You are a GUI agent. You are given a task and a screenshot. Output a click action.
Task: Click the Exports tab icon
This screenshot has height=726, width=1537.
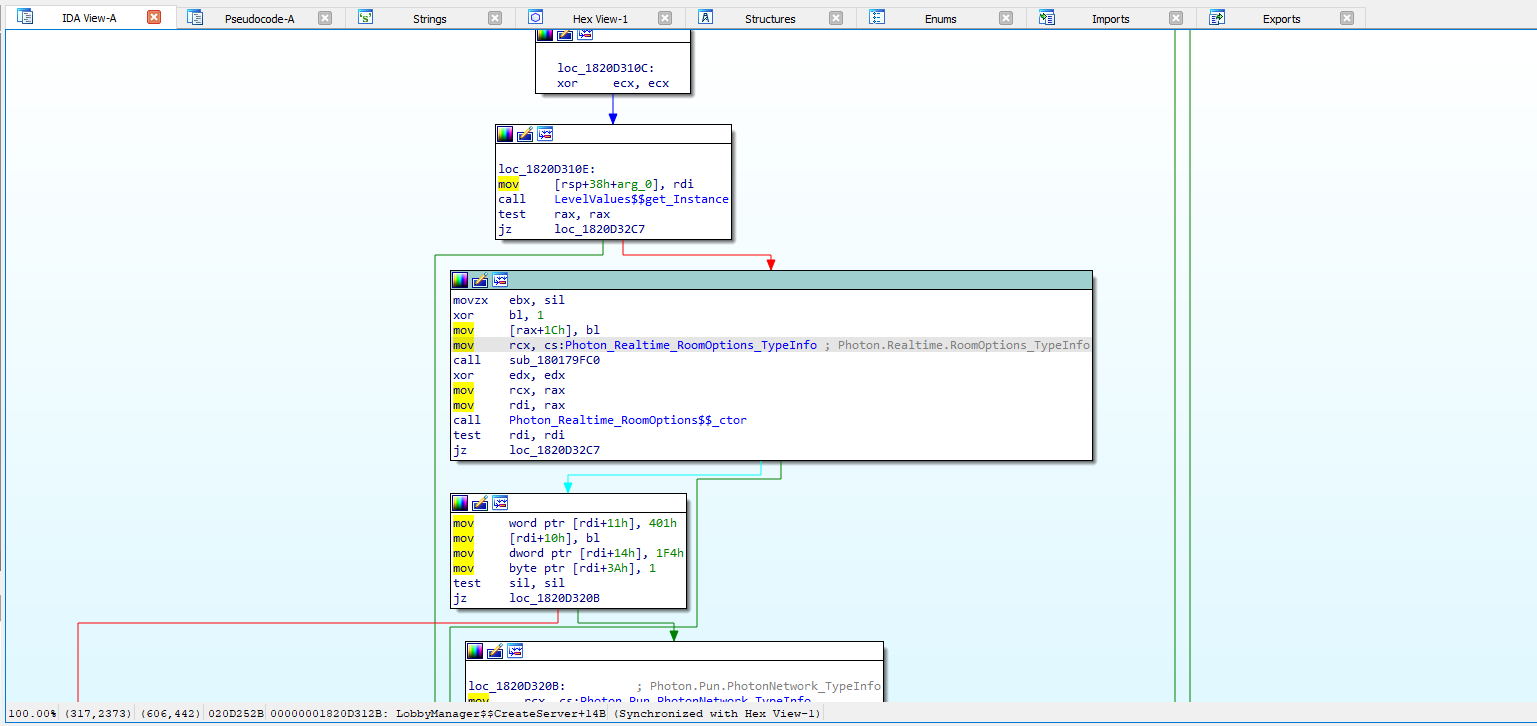(x=1217, y=17)
